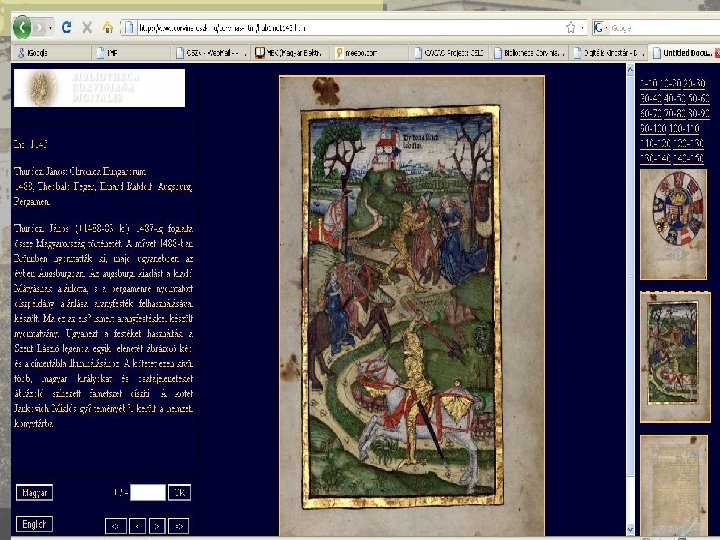Open page range link 50-60
The width and height of the screenshot is (720, 540).
pos(699,98)
